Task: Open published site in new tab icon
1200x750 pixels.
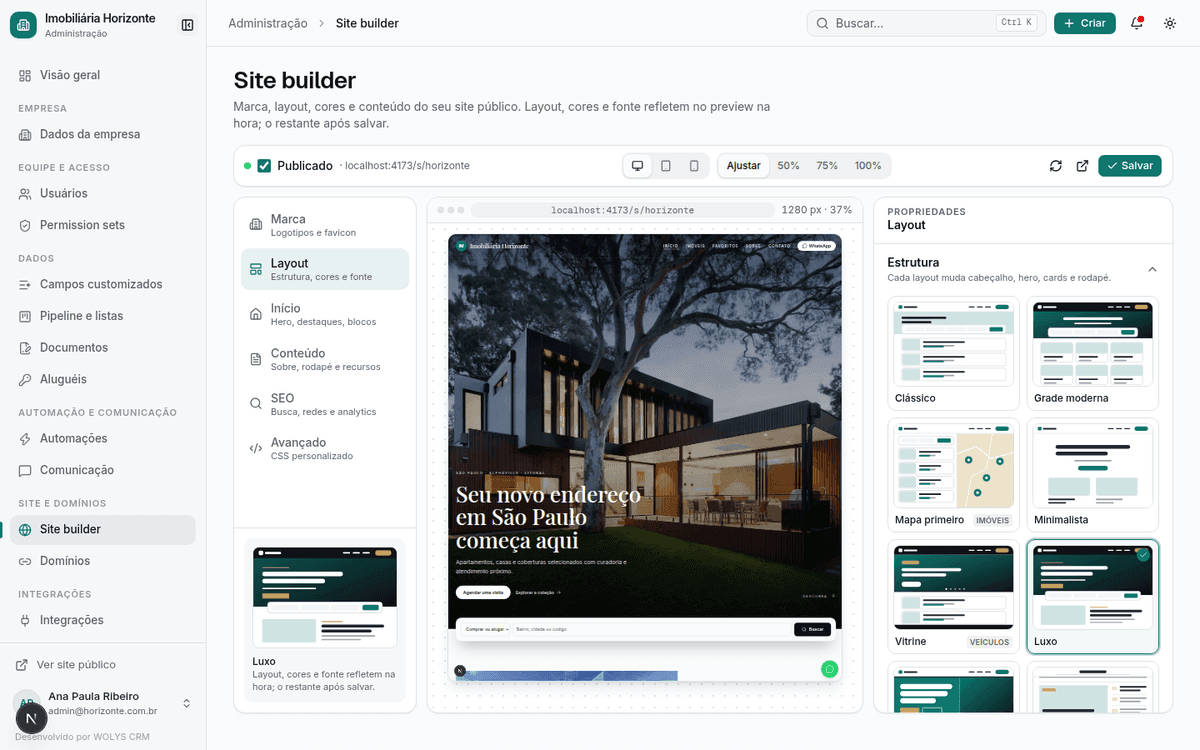Action: click(1082, 166)
